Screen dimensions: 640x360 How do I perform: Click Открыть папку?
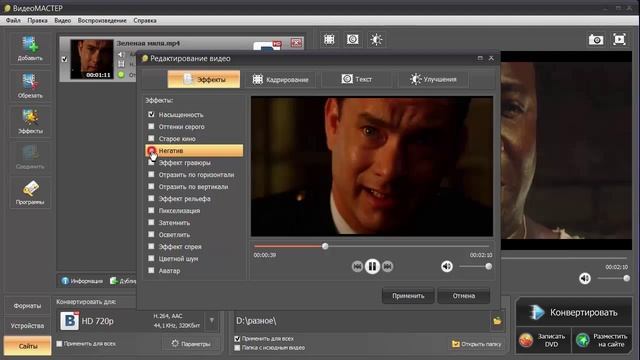(476, 344)
